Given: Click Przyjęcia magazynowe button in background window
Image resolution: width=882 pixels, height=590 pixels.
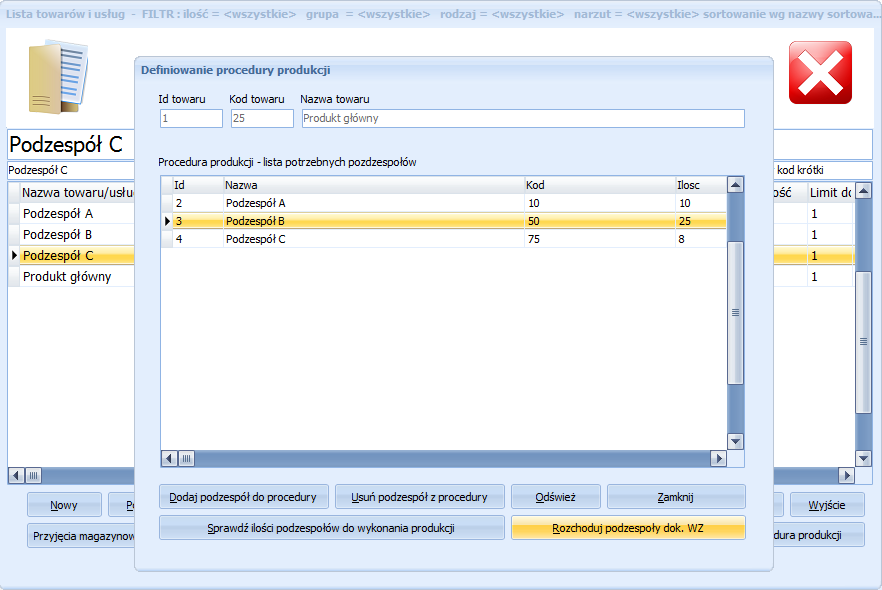Looking at the screenshot, I should [x=81, y=535].
